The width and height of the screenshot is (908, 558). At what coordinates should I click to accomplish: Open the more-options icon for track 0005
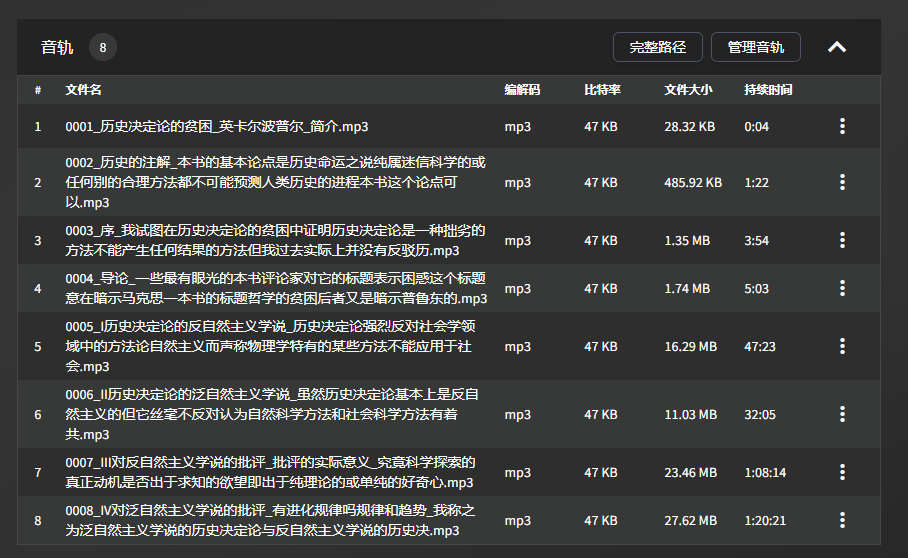(x=842, y=346)
